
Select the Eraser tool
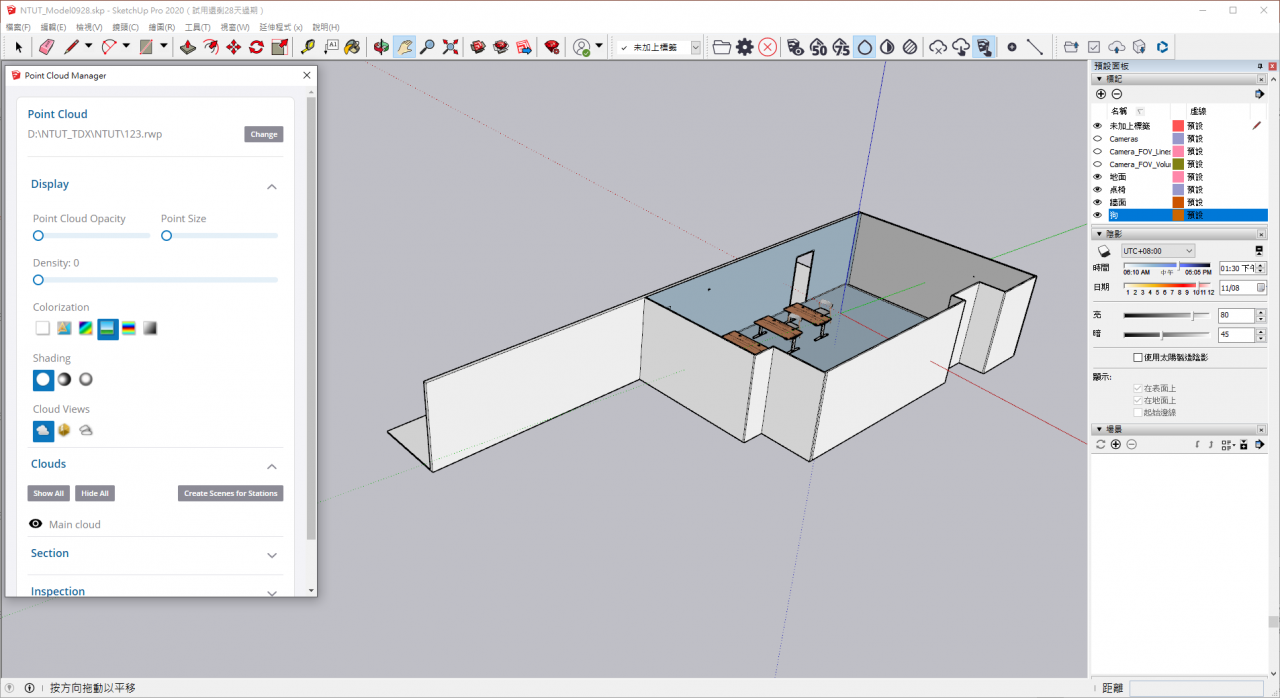(46, 47)
